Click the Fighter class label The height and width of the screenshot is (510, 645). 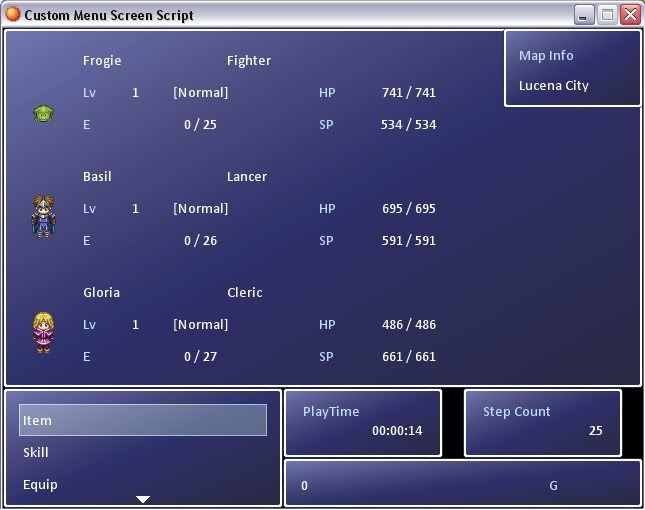[x=249, y=61]
